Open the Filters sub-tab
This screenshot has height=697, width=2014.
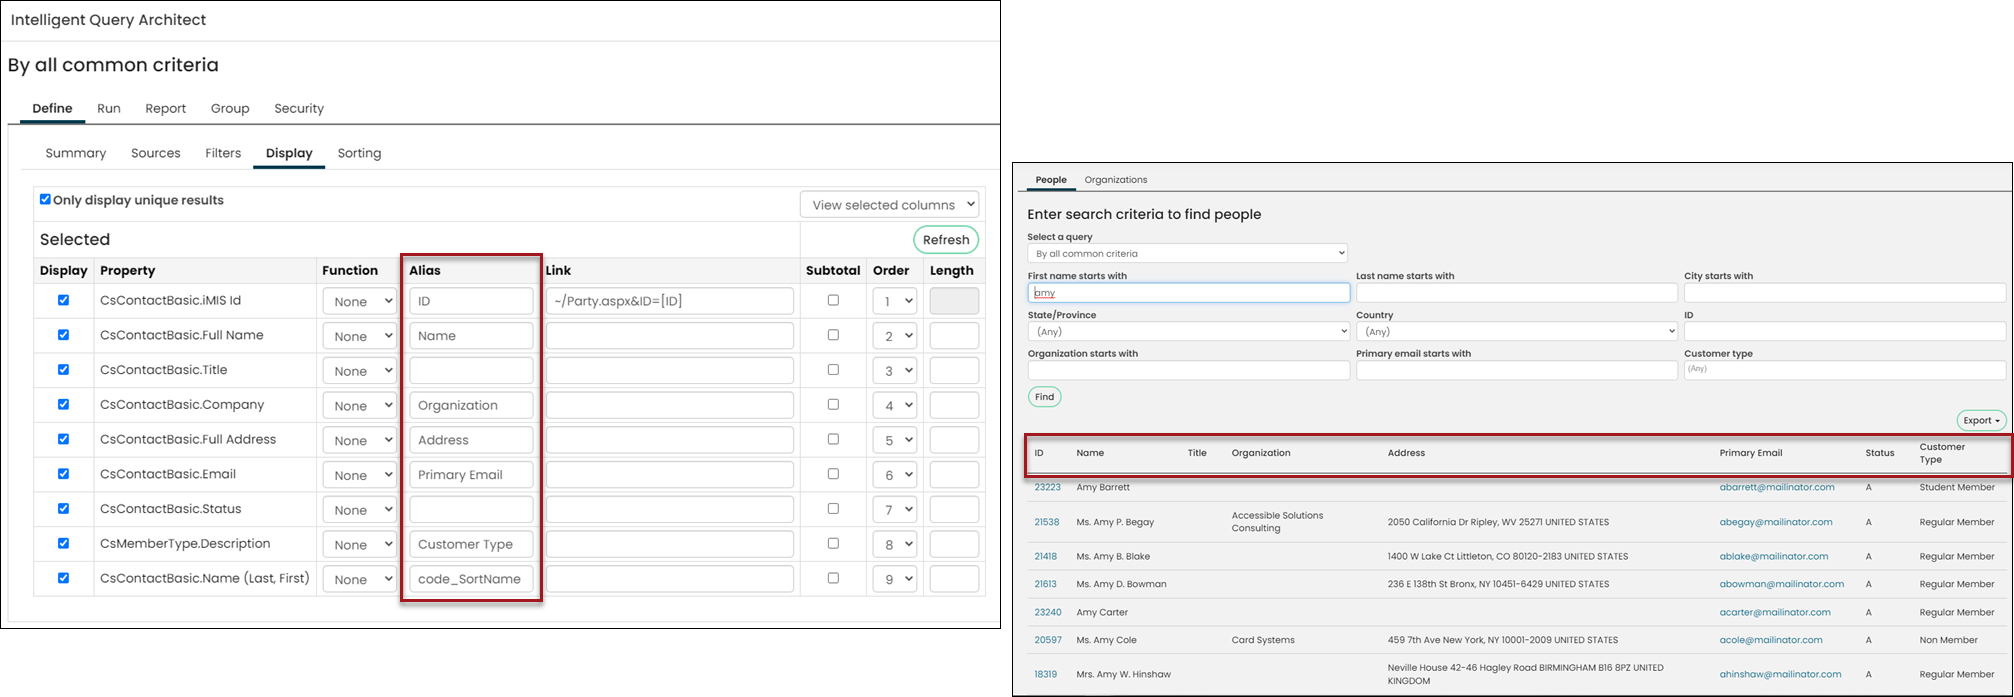[223, 153]
